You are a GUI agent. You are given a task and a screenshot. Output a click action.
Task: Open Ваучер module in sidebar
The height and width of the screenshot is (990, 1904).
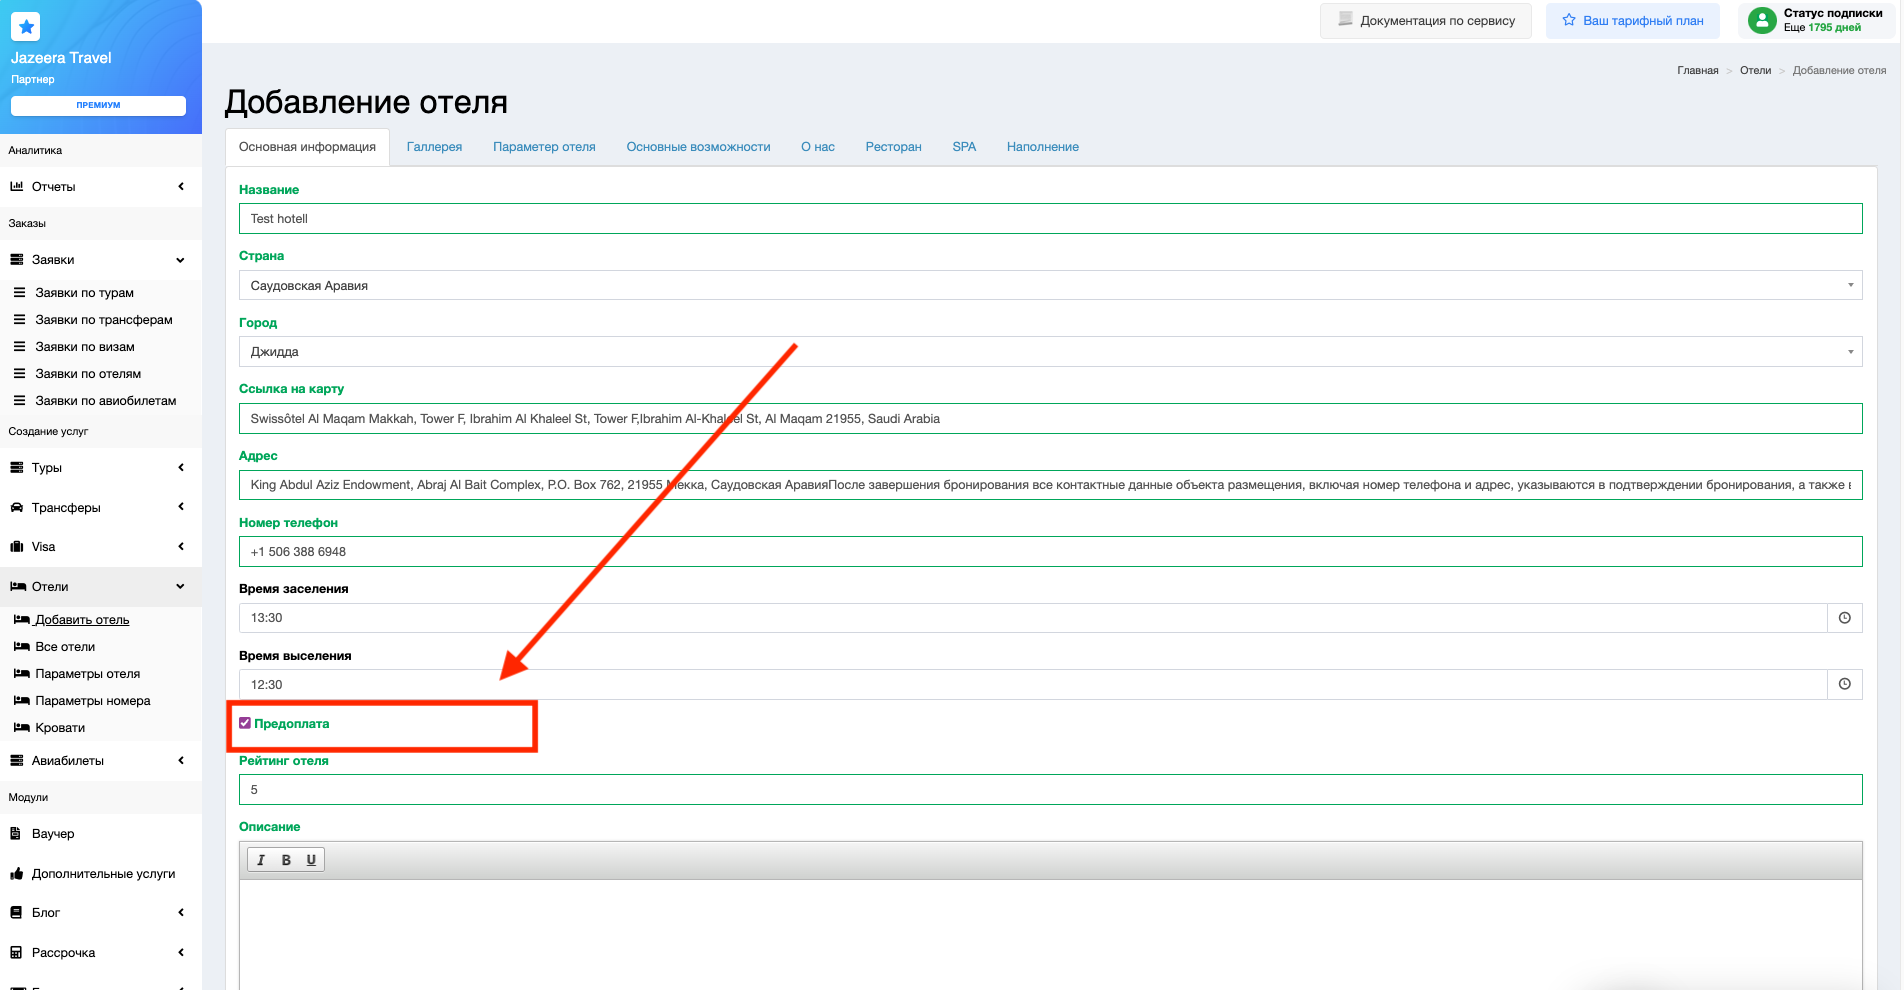click(53, 834)
